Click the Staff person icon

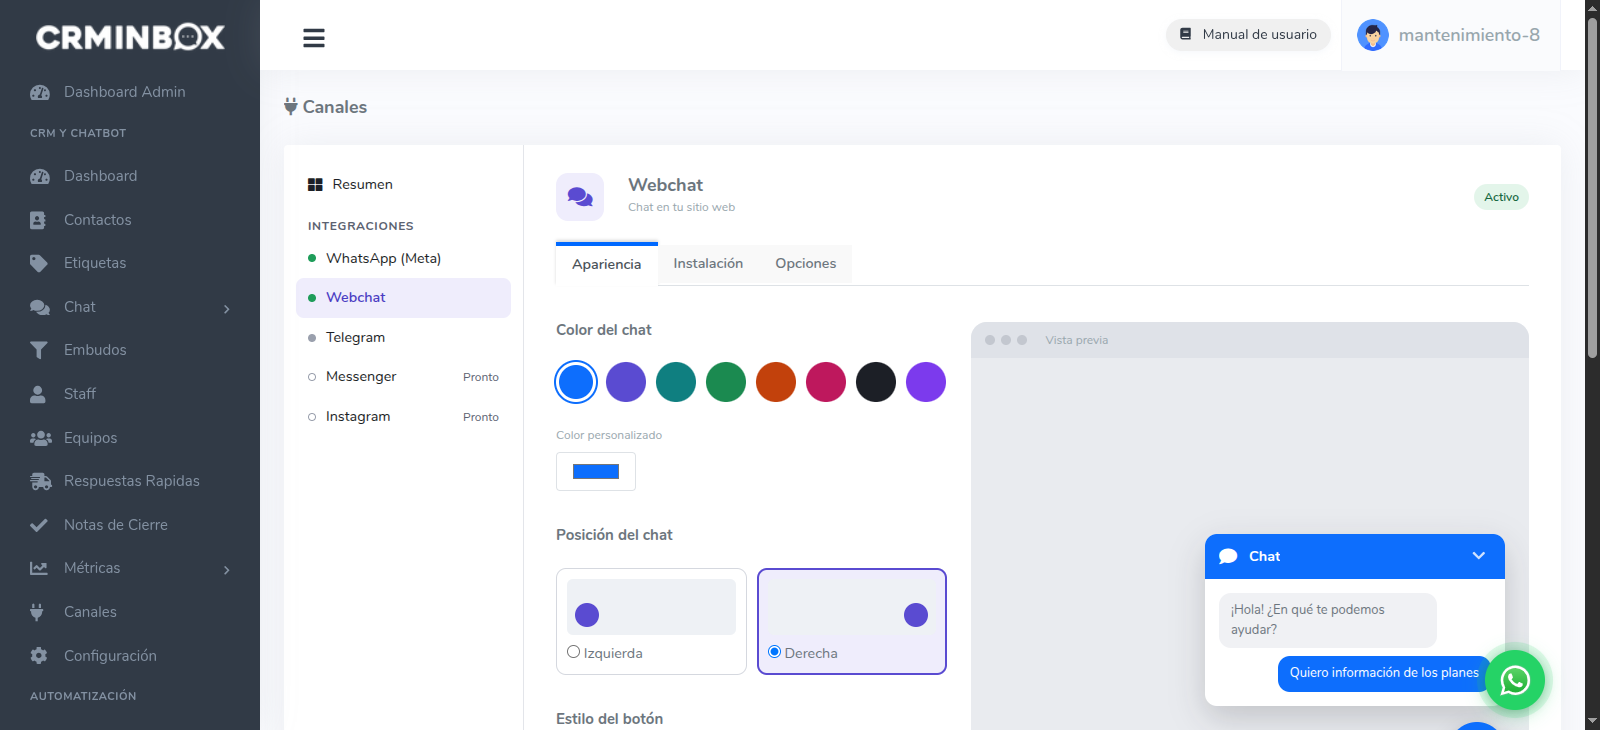coord(38,394)
